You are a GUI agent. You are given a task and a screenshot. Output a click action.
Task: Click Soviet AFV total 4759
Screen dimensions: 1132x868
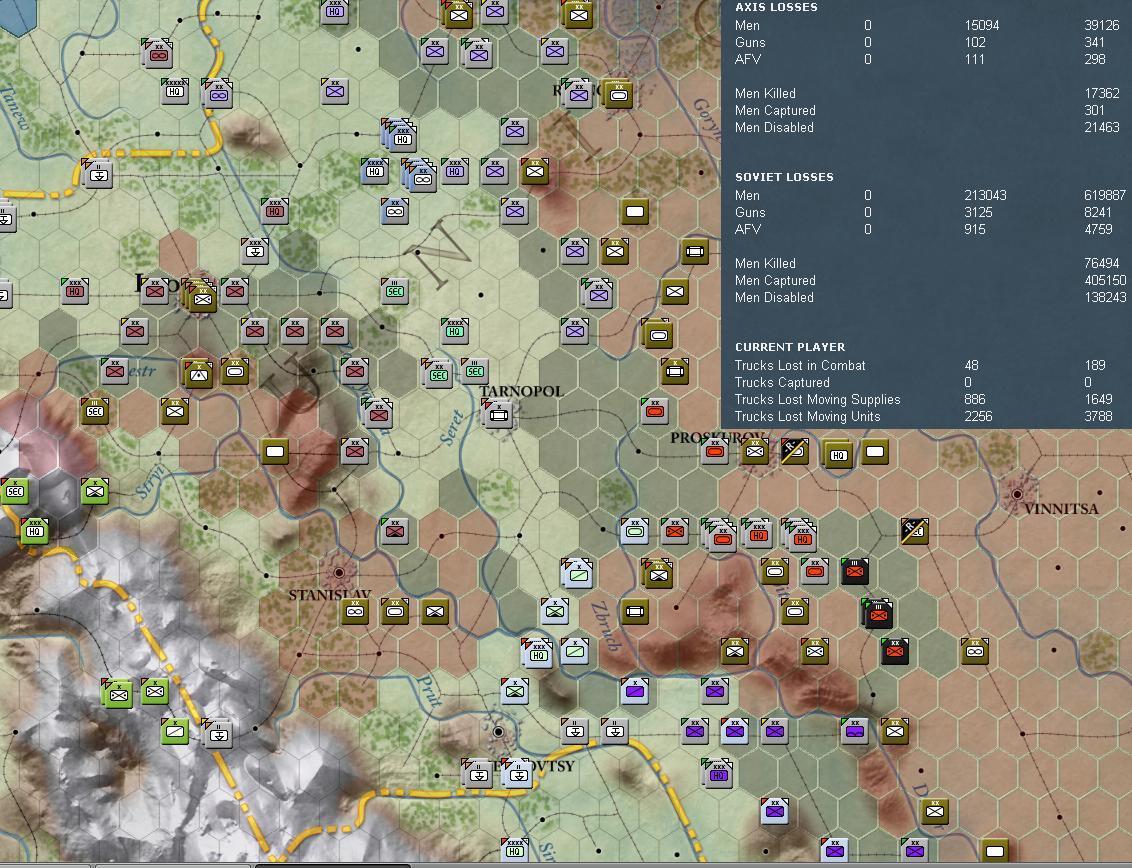tap(1097, 229)
